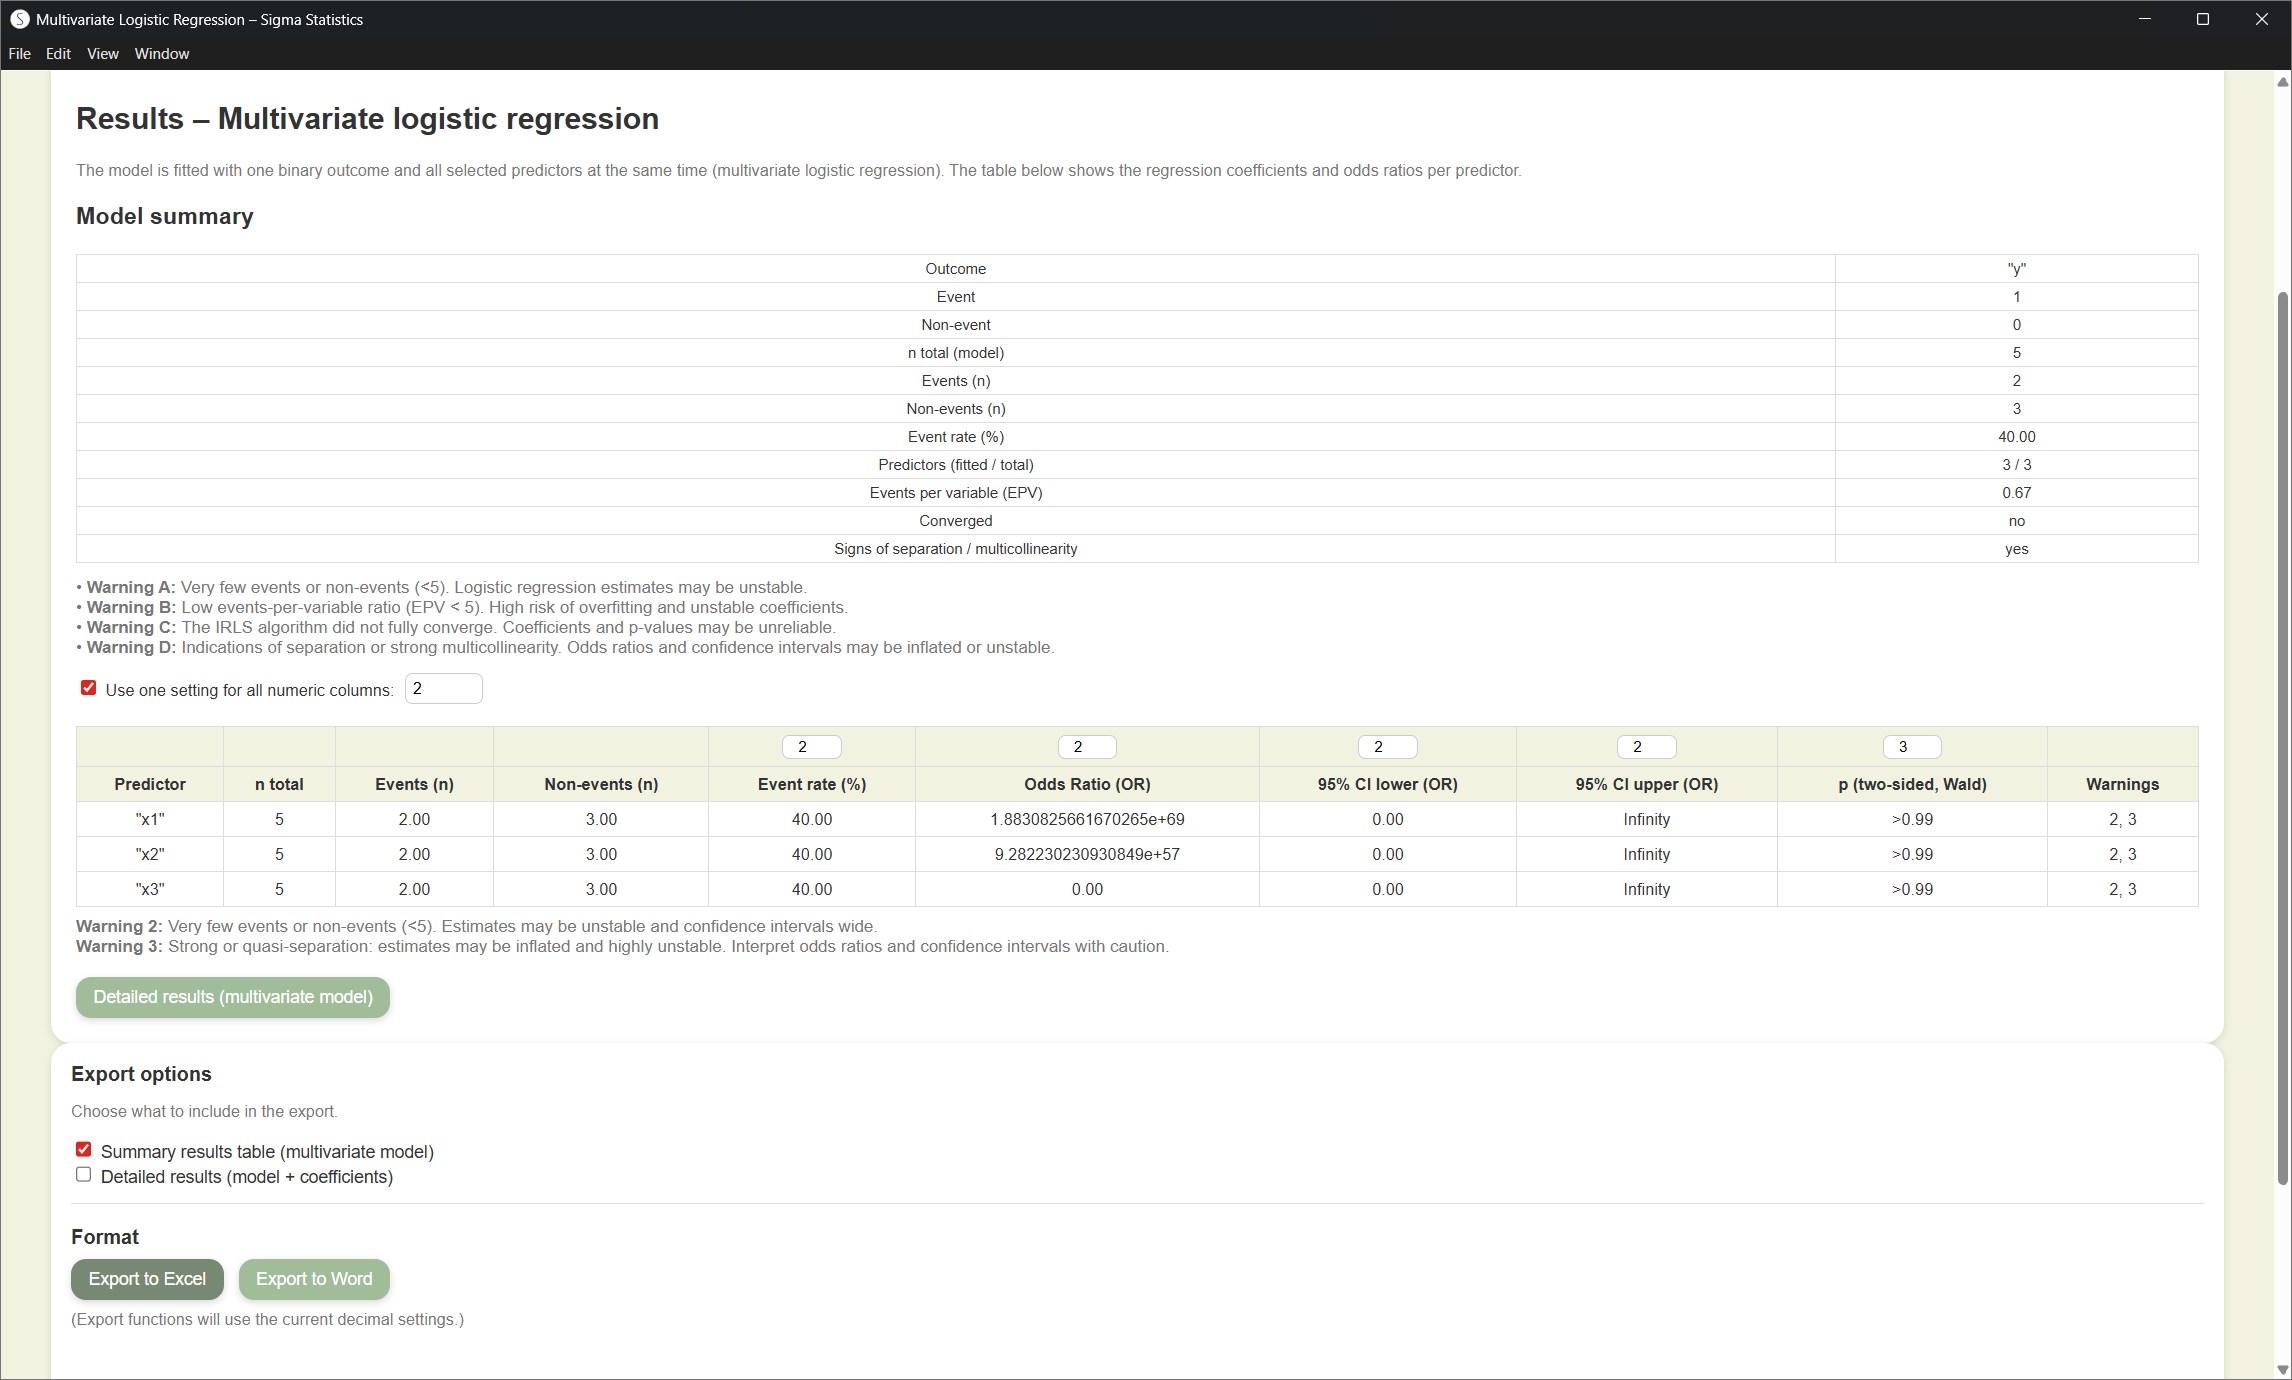Image resolution: width=2292 pixels, height=1380 pixels.
Task: Minimize the Sigma Statistics window
Action: 2144,19
